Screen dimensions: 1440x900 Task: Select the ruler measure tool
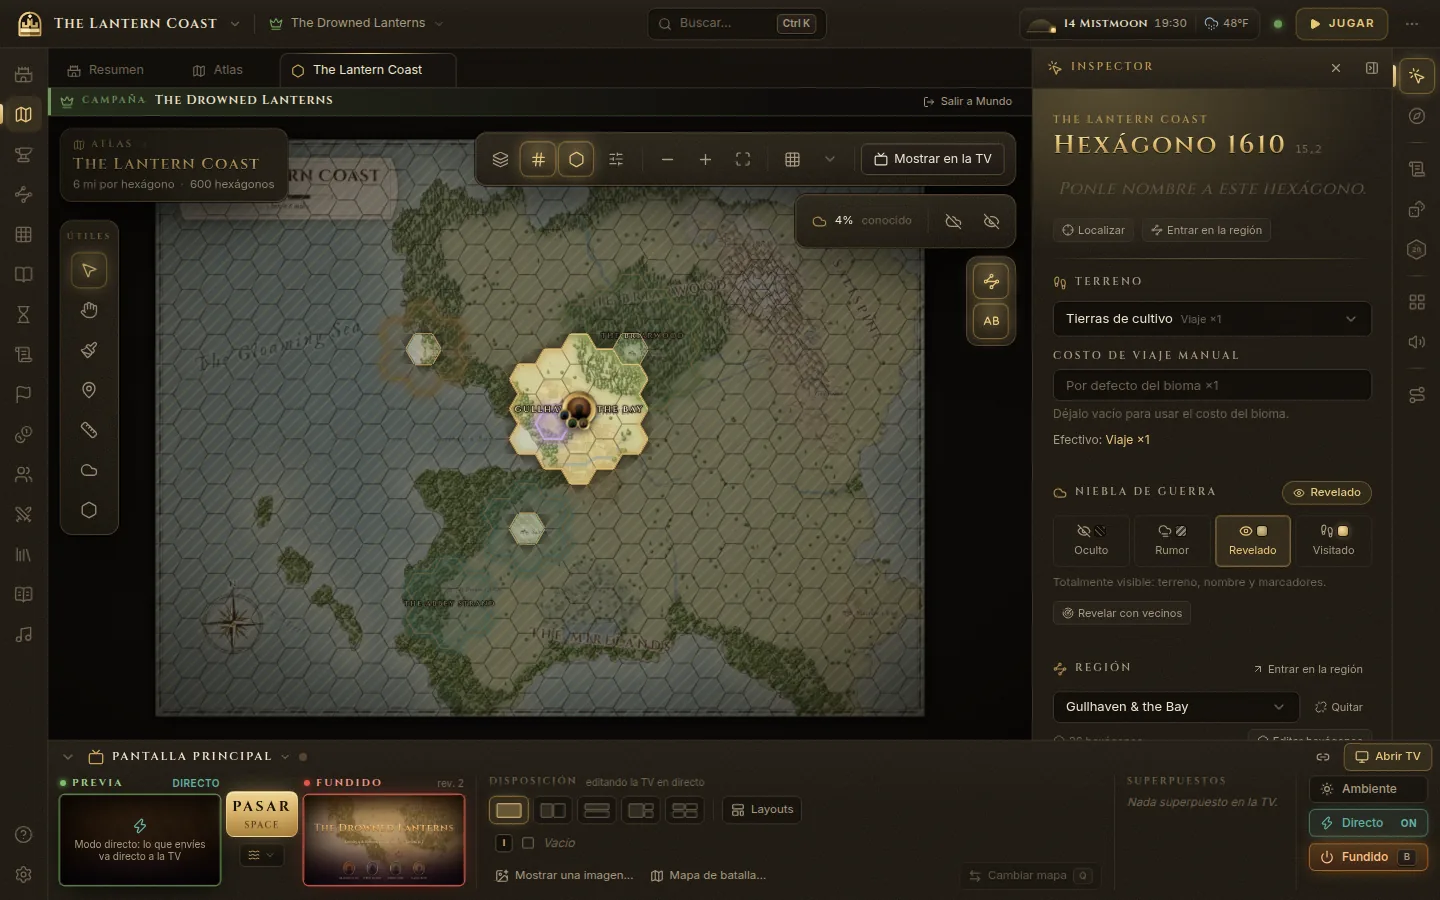click(x=89, y=430)
